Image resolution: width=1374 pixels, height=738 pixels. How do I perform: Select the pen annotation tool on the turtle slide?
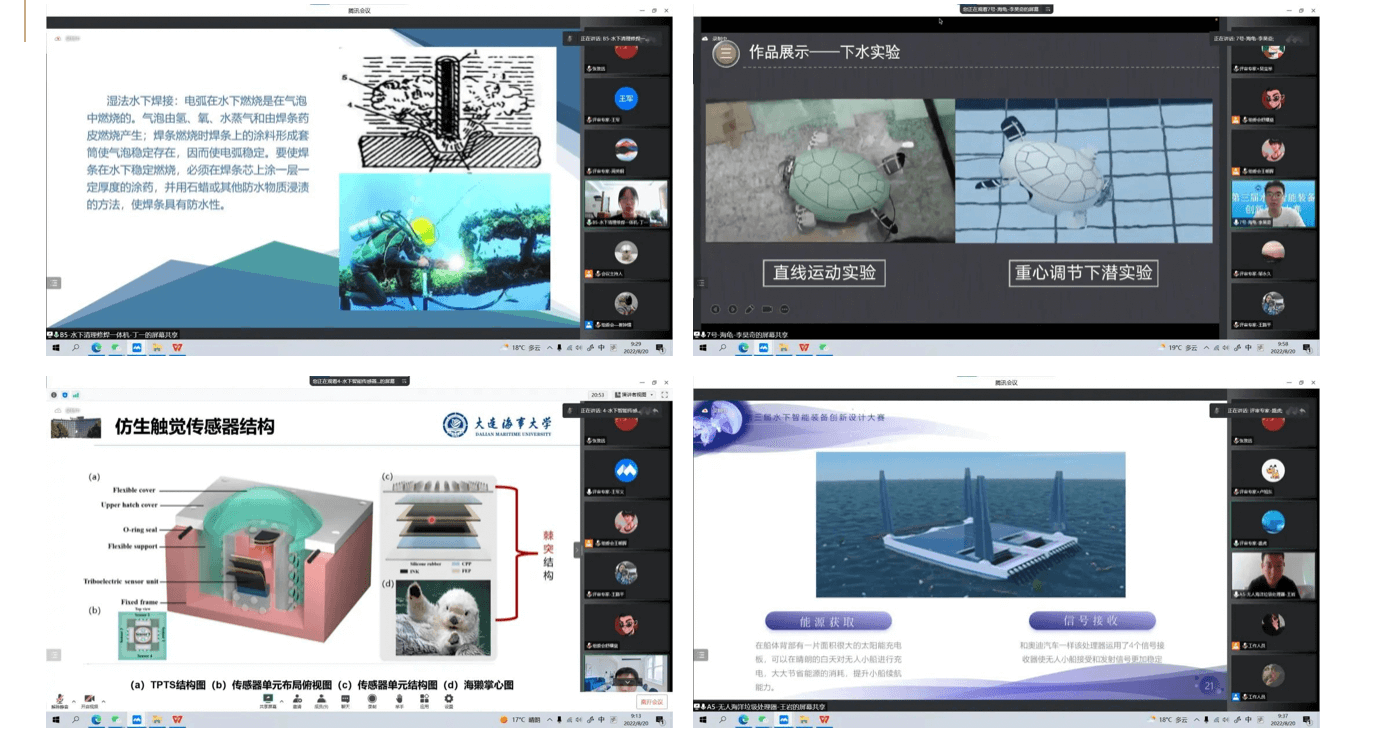[750, 309]
